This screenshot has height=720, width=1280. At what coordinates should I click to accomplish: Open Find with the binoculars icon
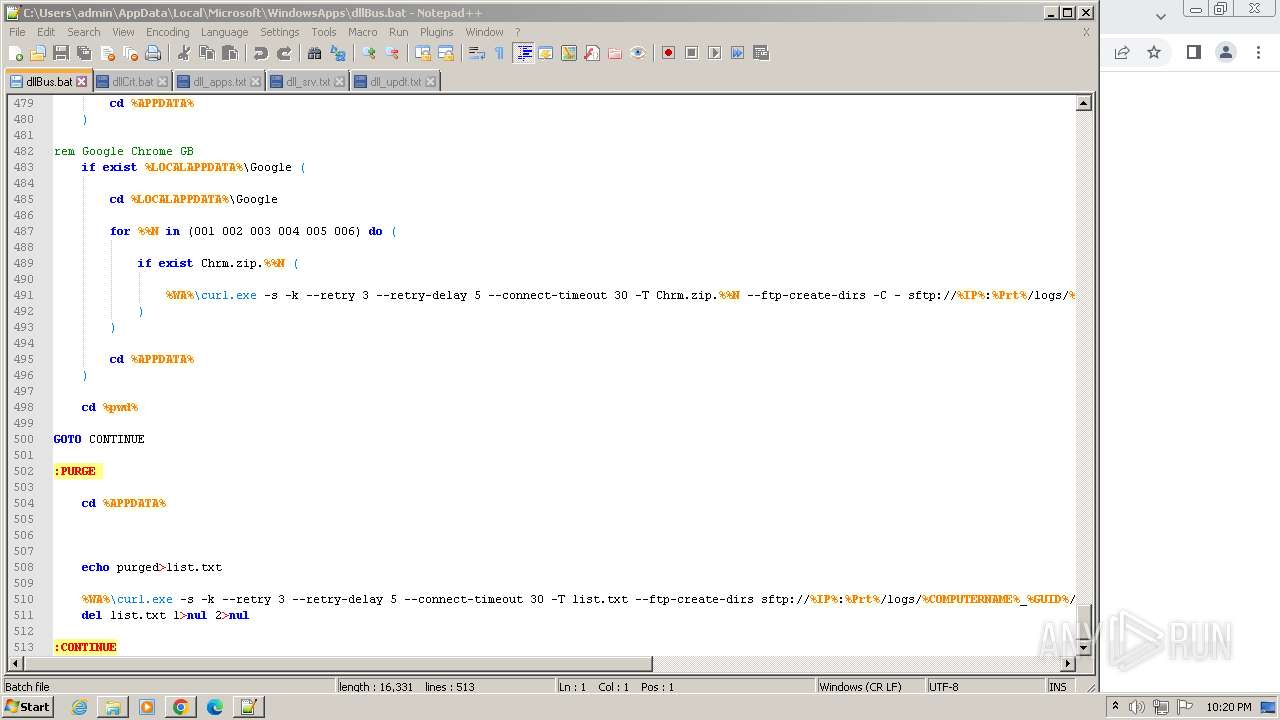click(x=315, y=53)
